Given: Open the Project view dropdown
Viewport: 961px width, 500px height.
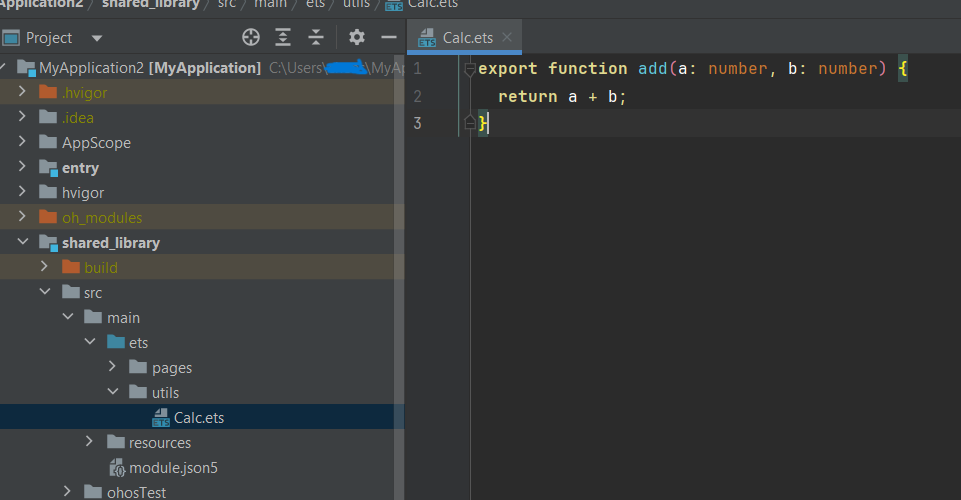Looking at the screenshot, I should tap(97, 38).
